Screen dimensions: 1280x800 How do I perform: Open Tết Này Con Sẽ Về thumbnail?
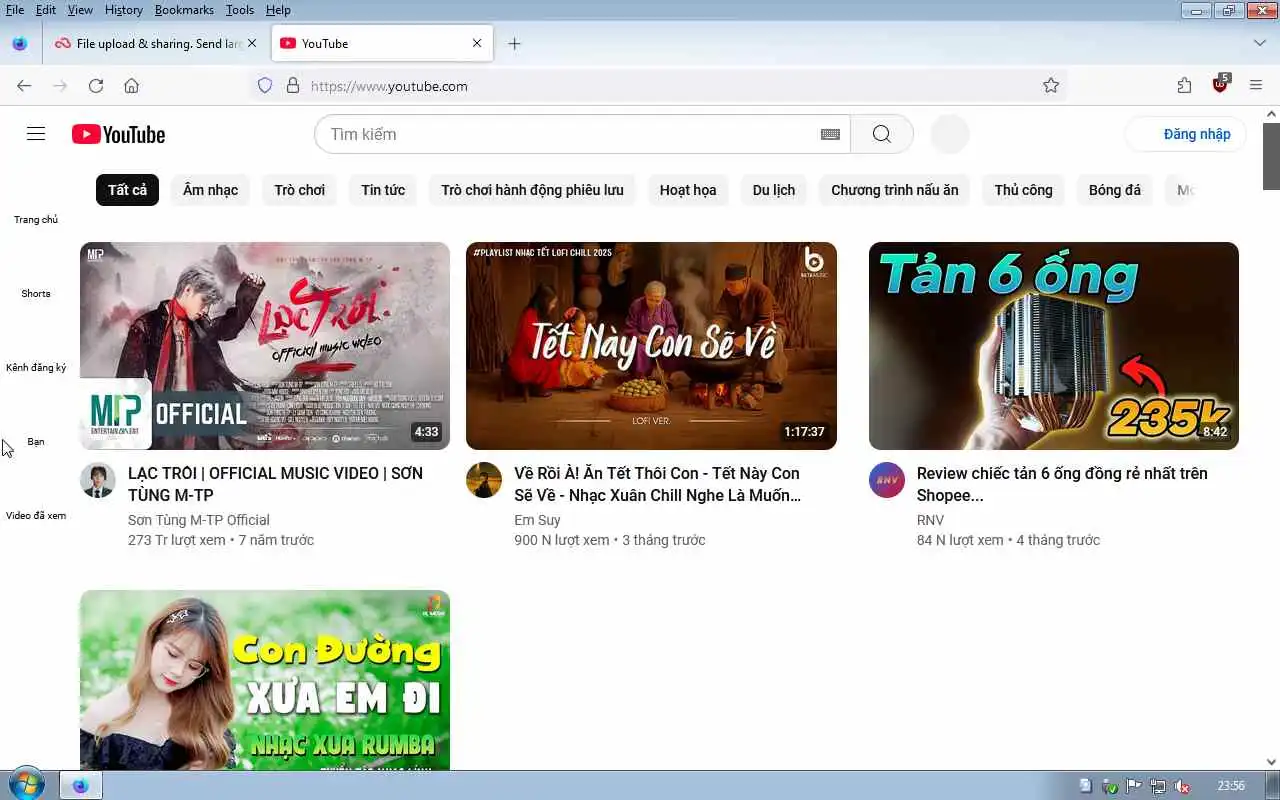point(651,346)
